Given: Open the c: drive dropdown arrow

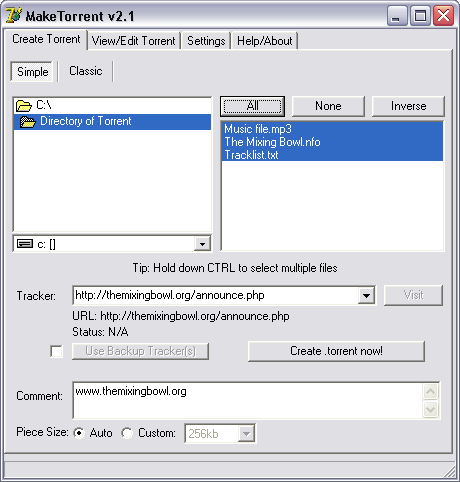Looking at the screenshot, I should click(202, 244).
